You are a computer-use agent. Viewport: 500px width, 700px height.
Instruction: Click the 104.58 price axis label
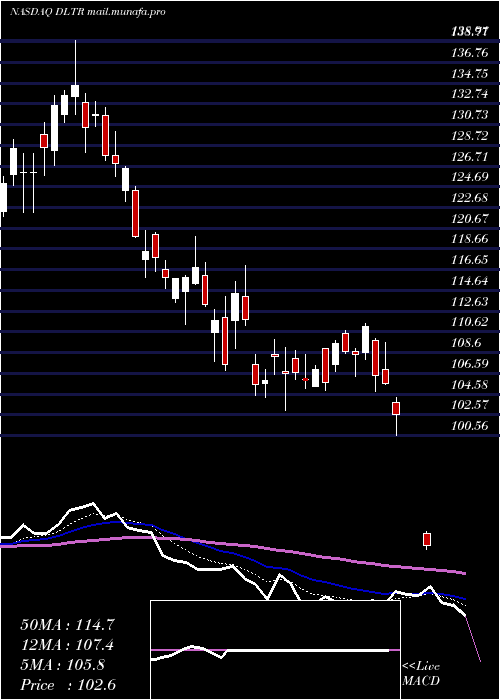pyautogui.click(x=469, y=384)
